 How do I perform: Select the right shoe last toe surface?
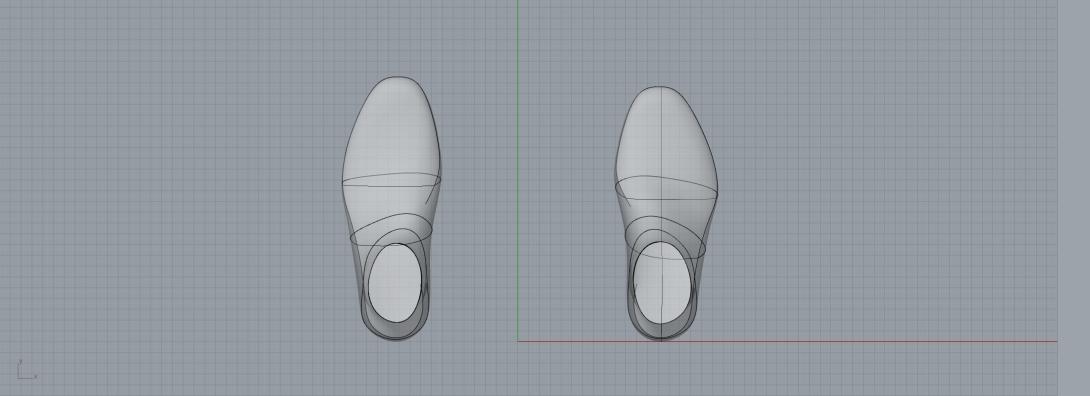(664, 135)
